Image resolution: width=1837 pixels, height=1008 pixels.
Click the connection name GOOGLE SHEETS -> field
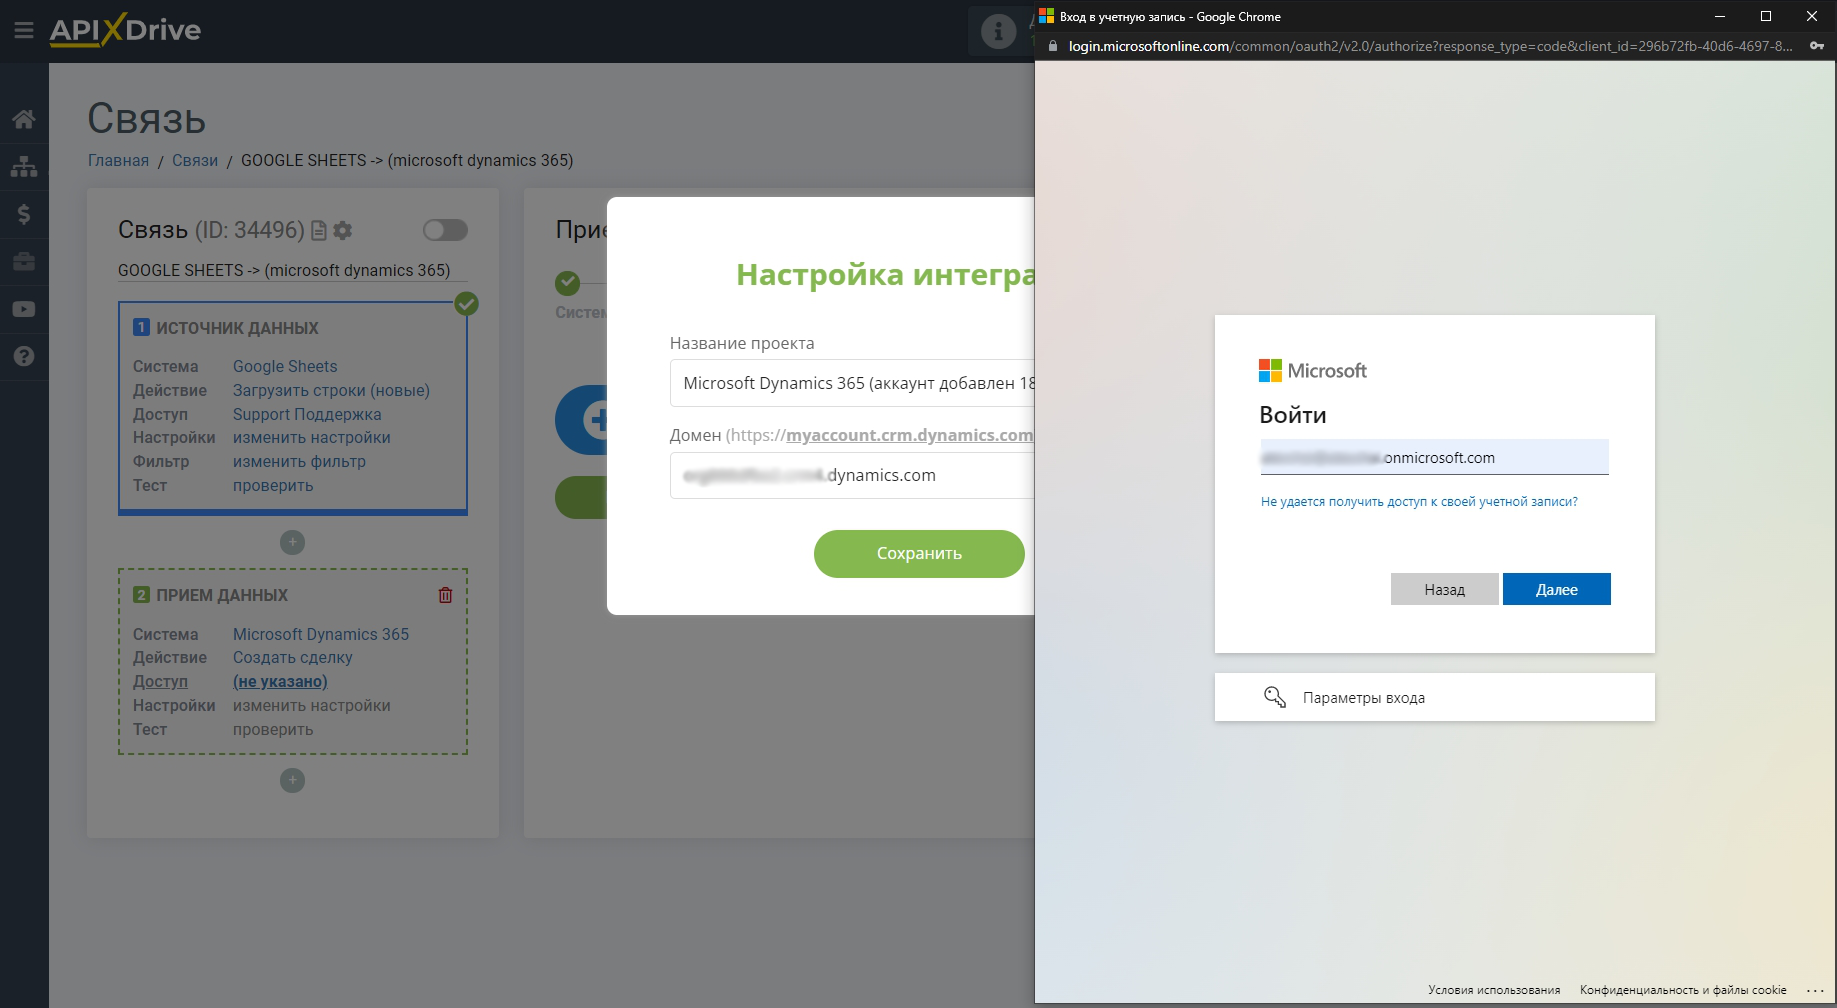(x=292, y=271)
